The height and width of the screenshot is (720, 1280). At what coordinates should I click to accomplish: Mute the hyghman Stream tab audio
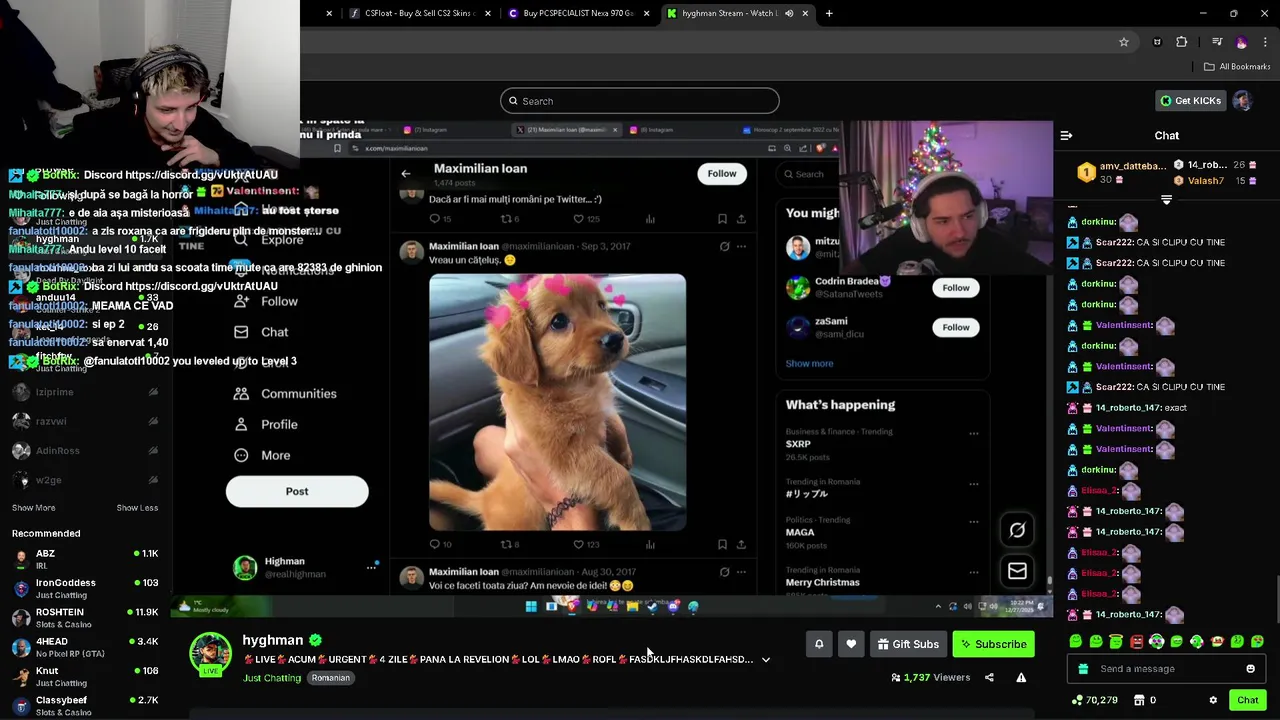tap(789, 13)
